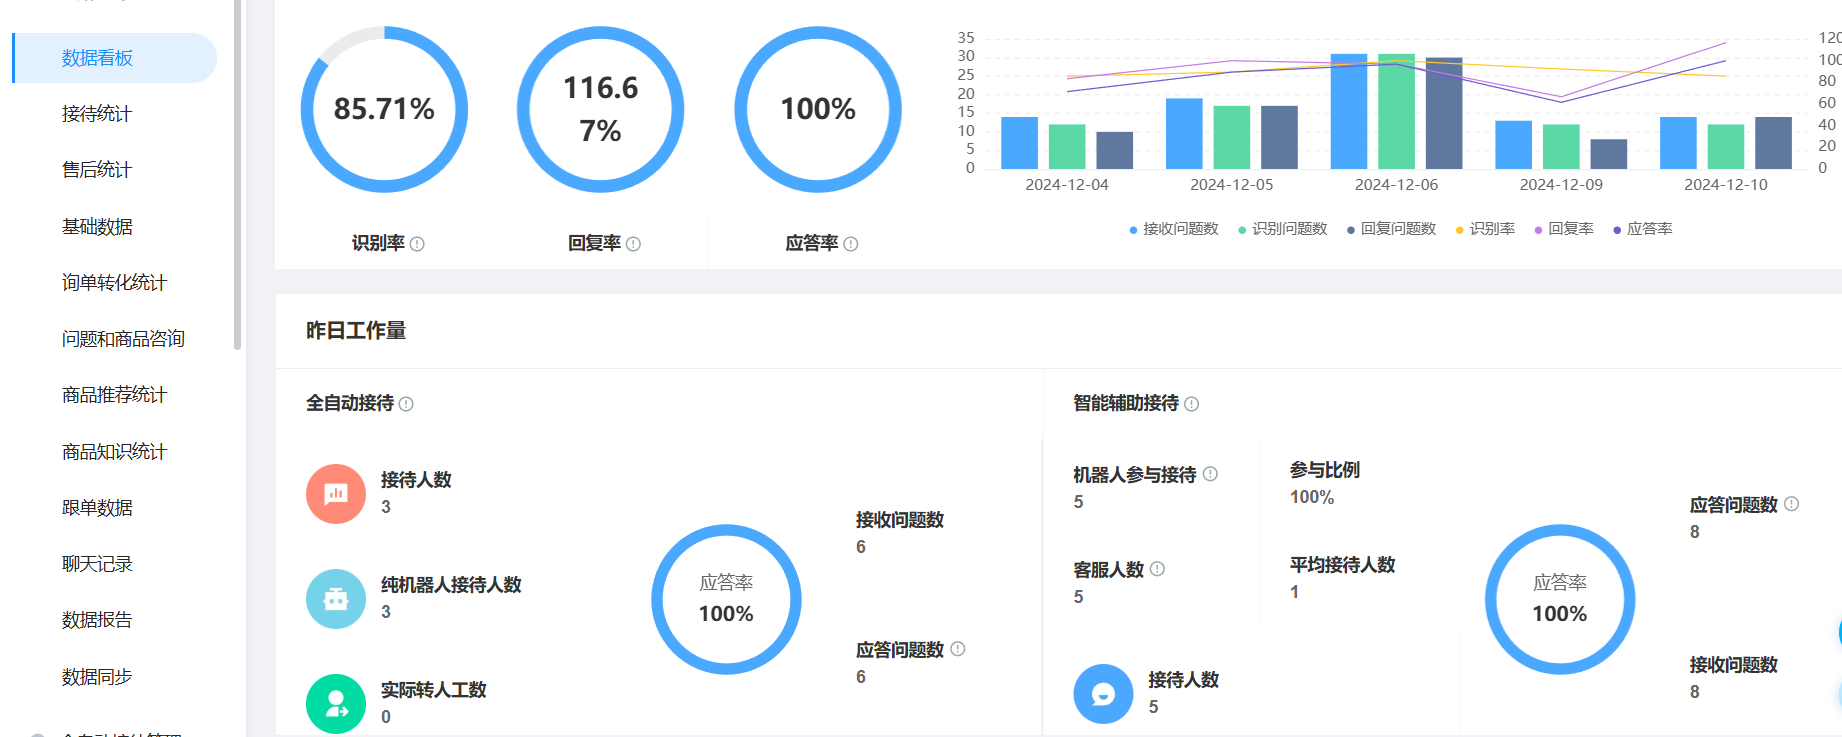The image size is (1842, 737).
Task: Click the info icon next to 智能辅助接待
Action: click(x=1191, y=404)
